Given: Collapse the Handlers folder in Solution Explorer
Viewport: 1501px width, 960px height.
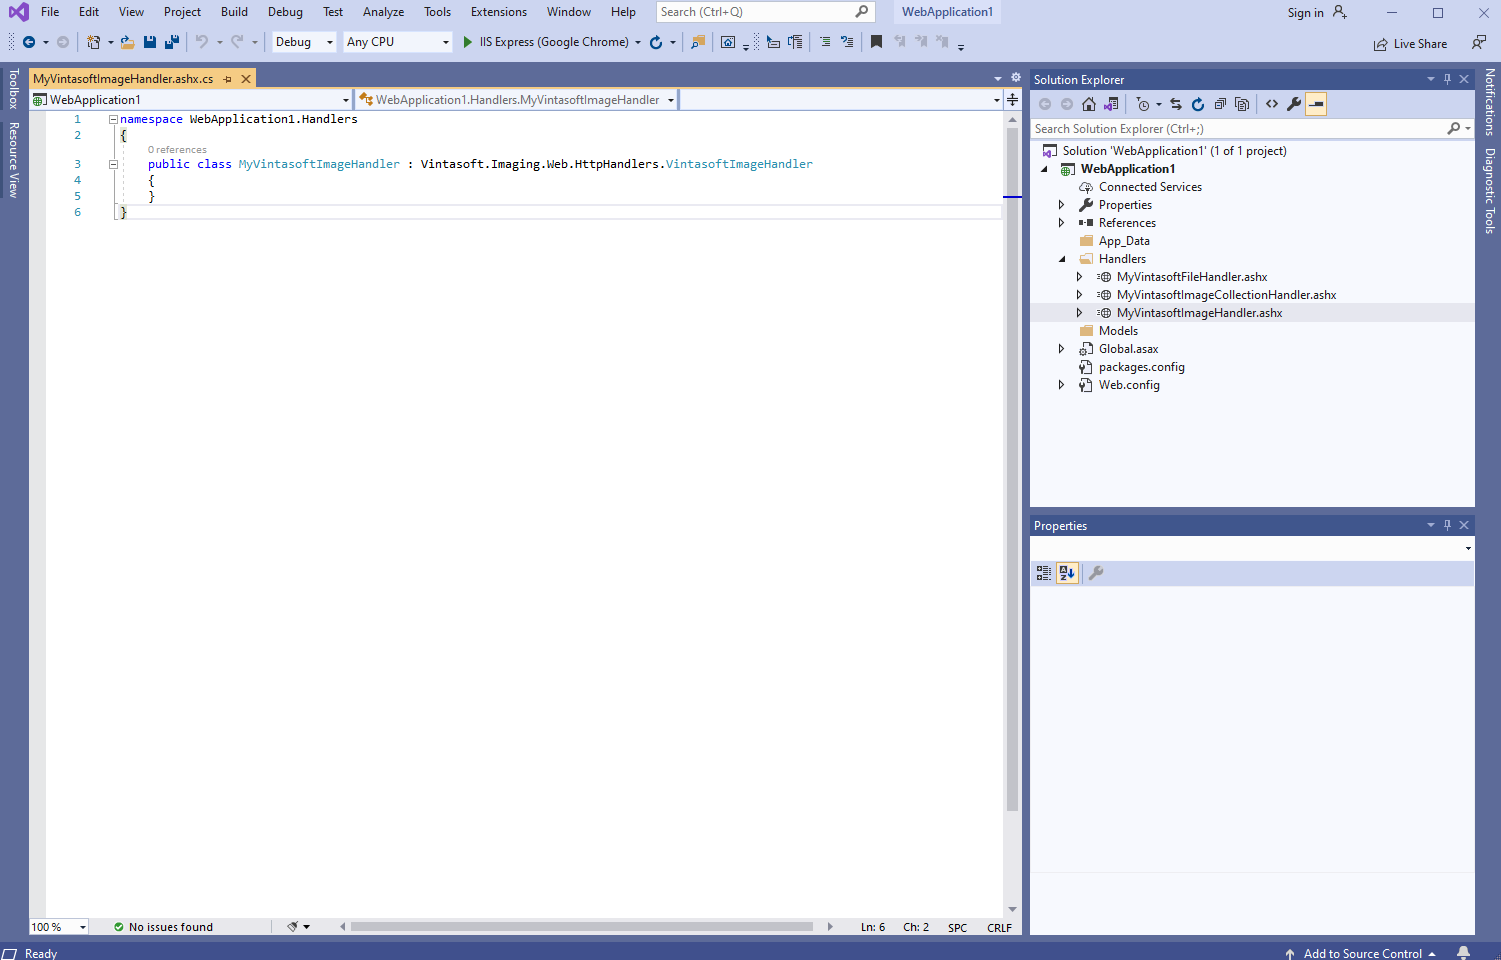Looking at the screenshot, I should 1061,259.
